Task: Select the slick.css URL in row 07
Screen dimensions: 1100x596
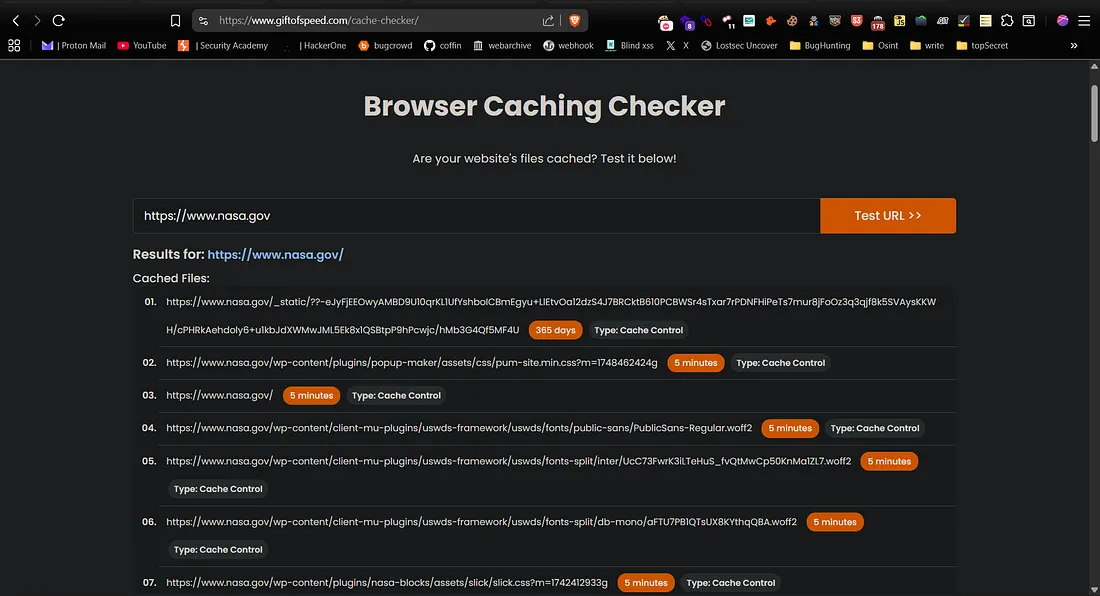Action: click(x=387, y=583)
